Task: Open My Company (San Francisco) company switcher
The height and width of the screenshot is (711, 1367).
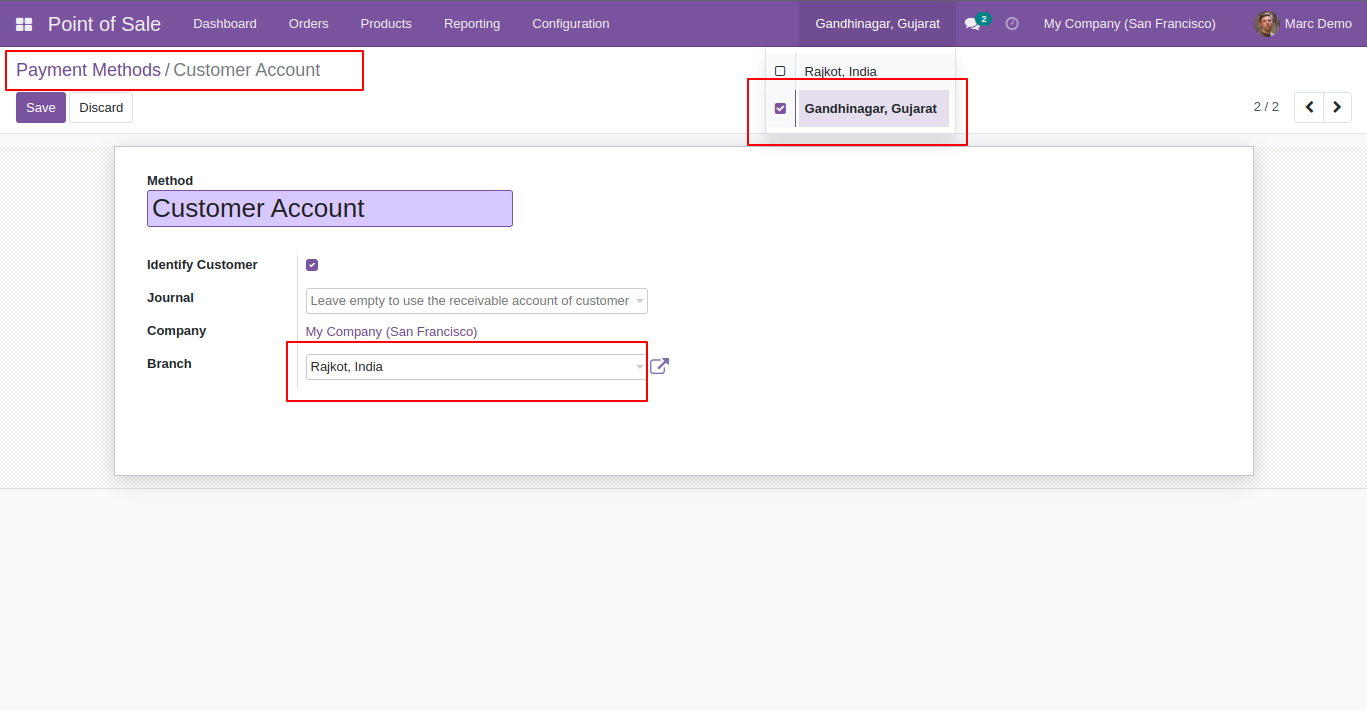Action: 1130,24
